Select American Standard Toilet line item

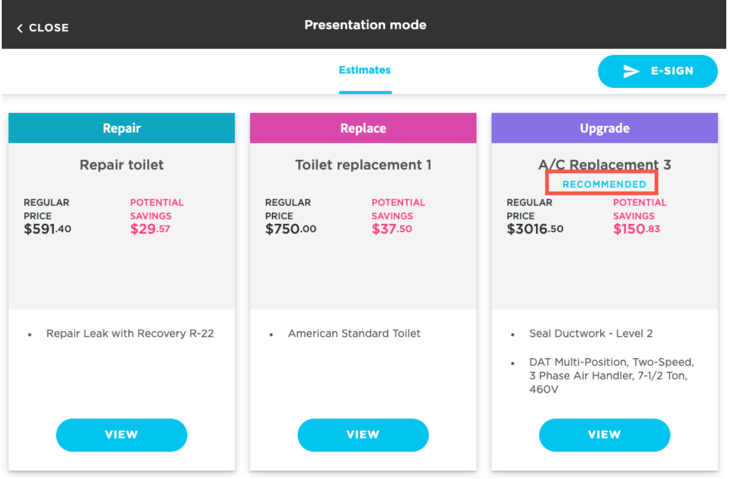354,333
